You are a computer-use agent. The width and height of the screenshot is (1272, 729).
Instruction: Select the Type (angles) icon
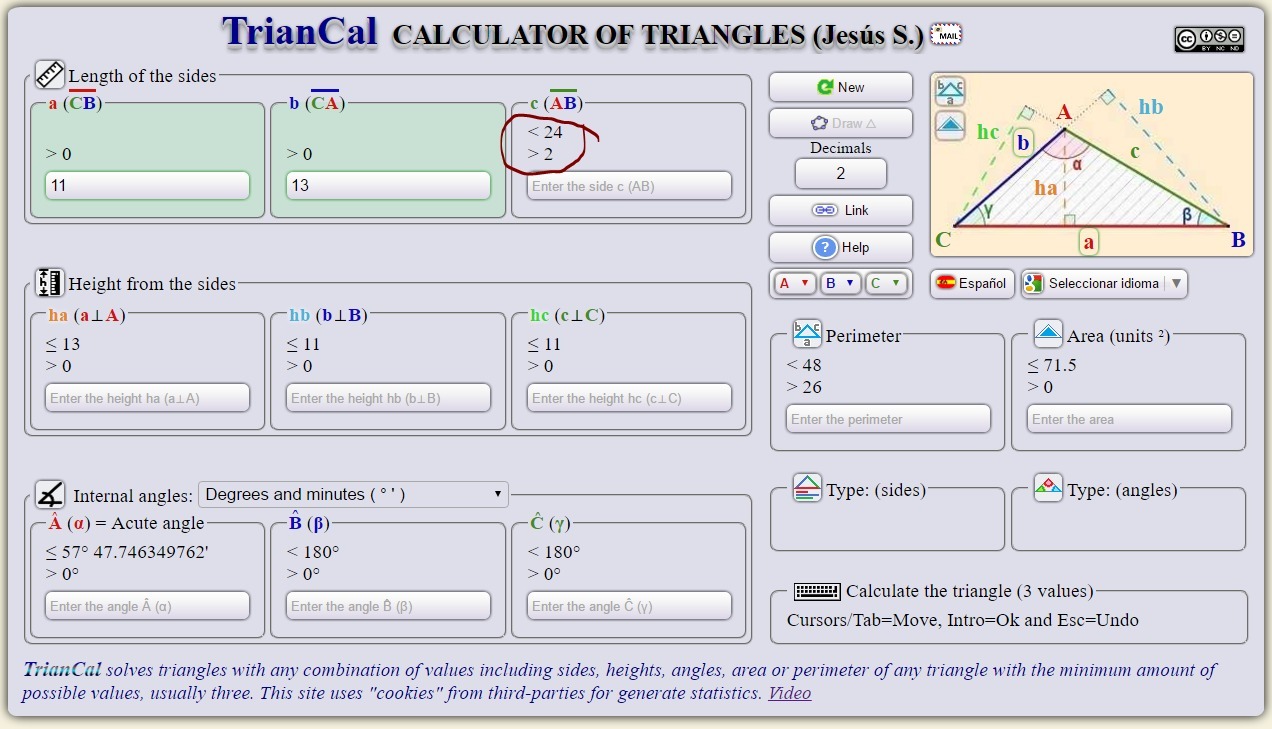point(1048,488)
